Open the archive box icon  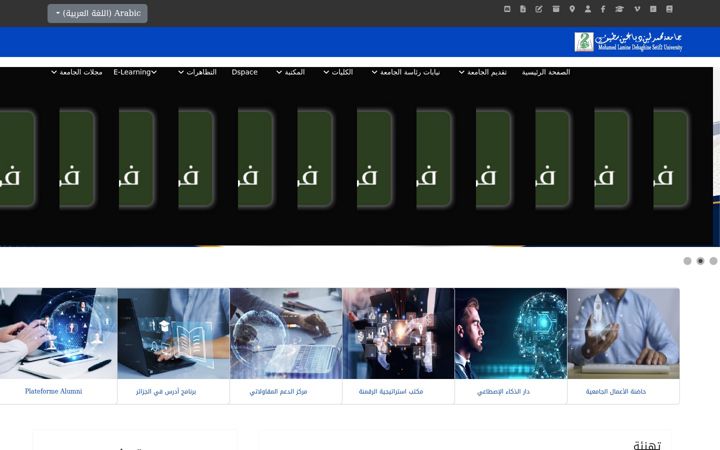pos(556,9)
